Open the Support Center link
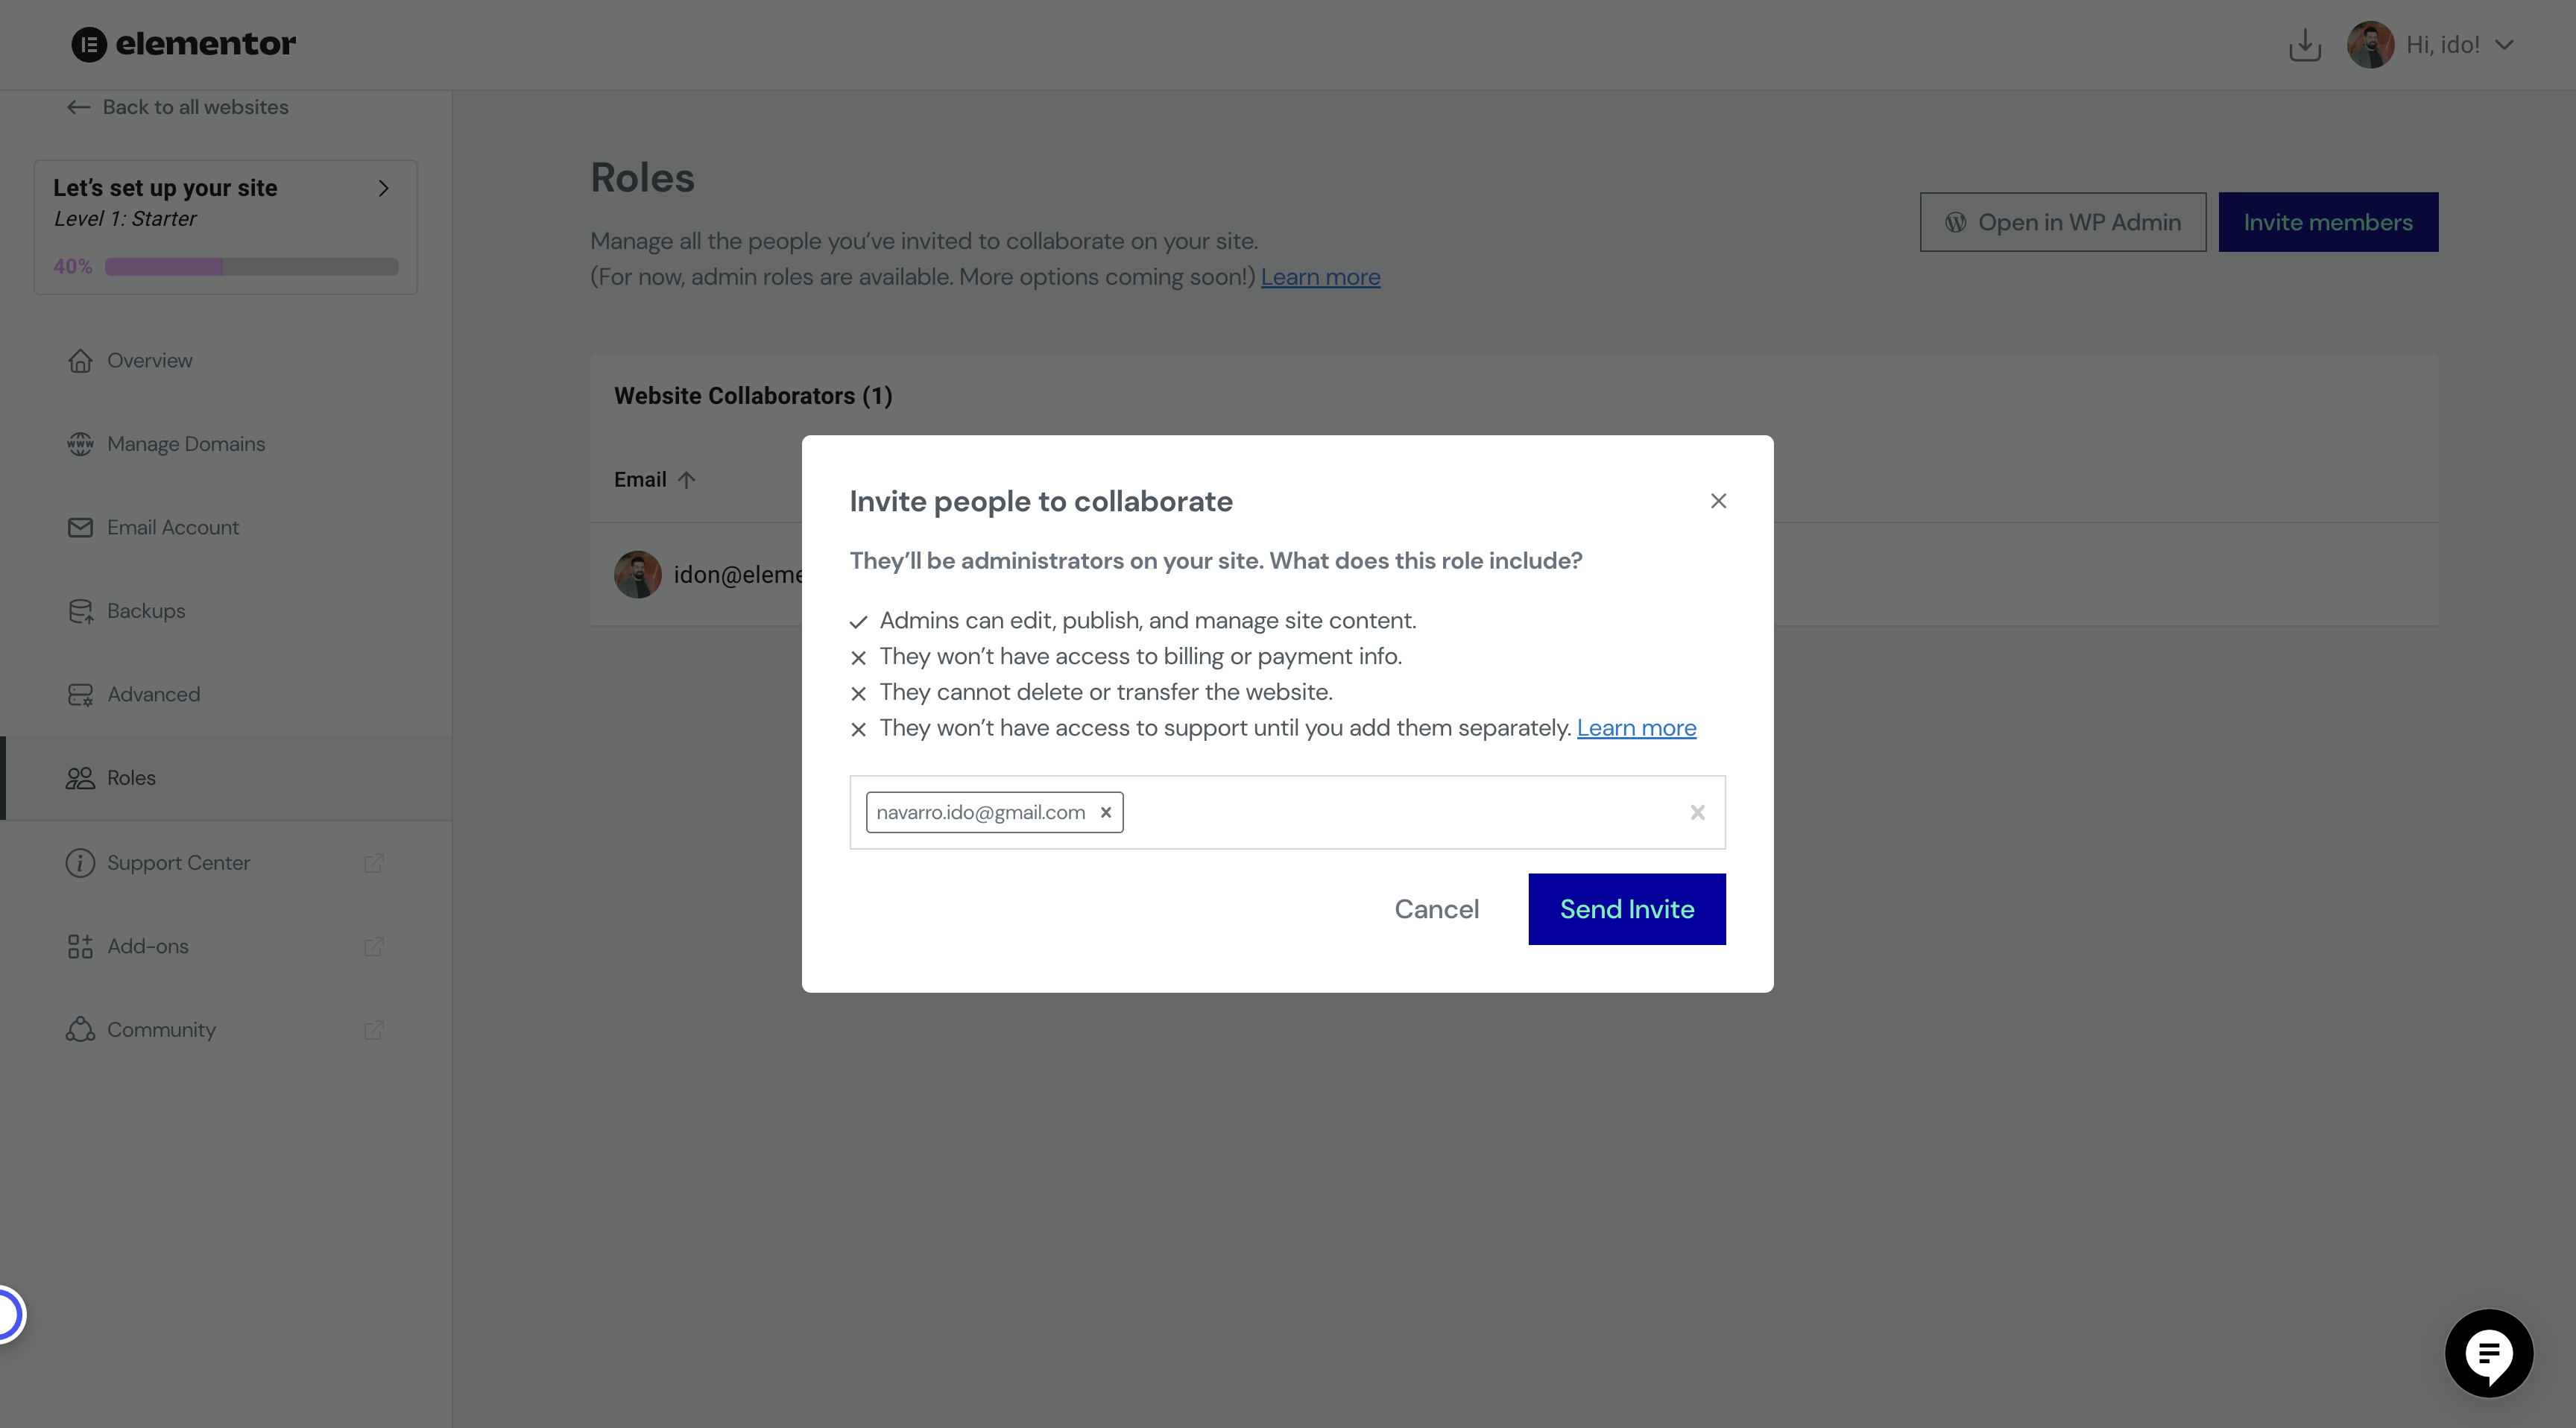The image size is (2576, 1428). [178, 863]
